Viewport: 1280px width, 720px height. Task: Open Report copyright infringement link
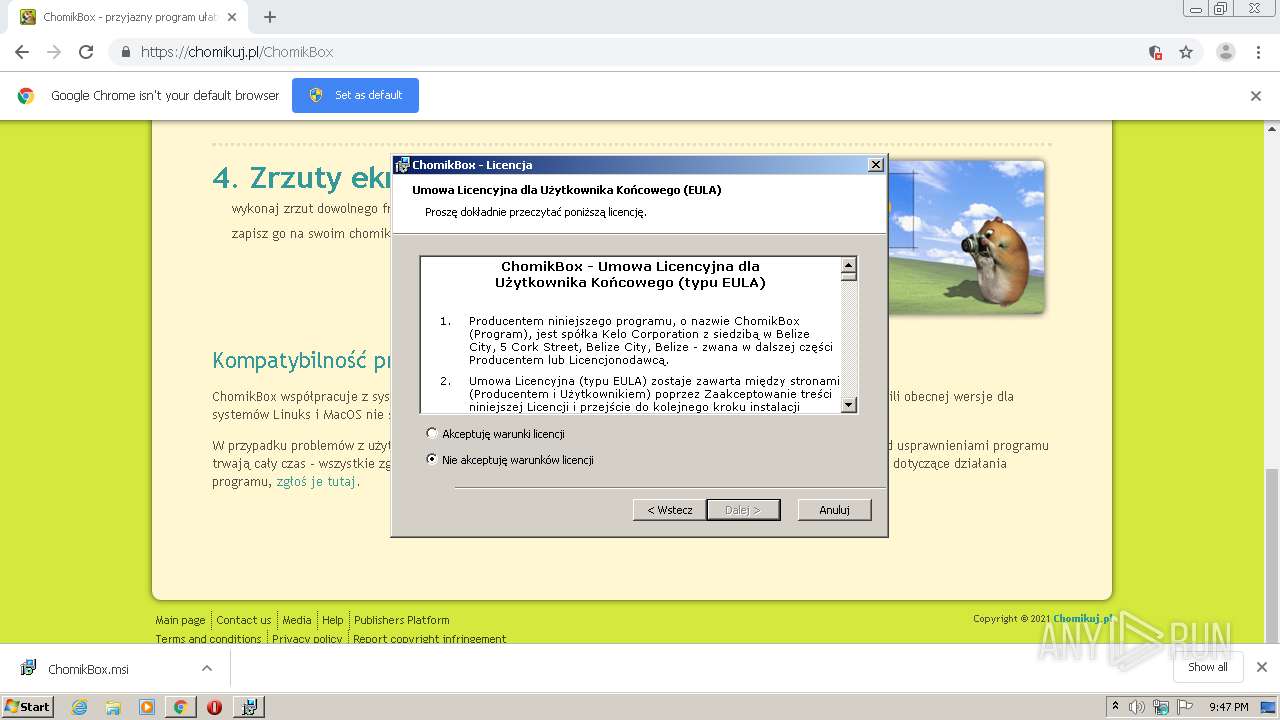tap(429, 638)
